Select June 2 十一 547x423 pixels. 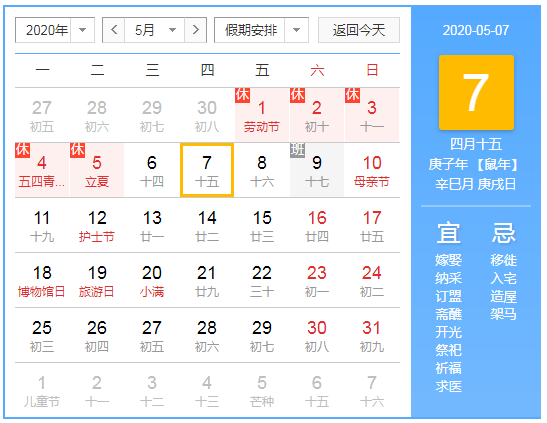tap(97, 391)
